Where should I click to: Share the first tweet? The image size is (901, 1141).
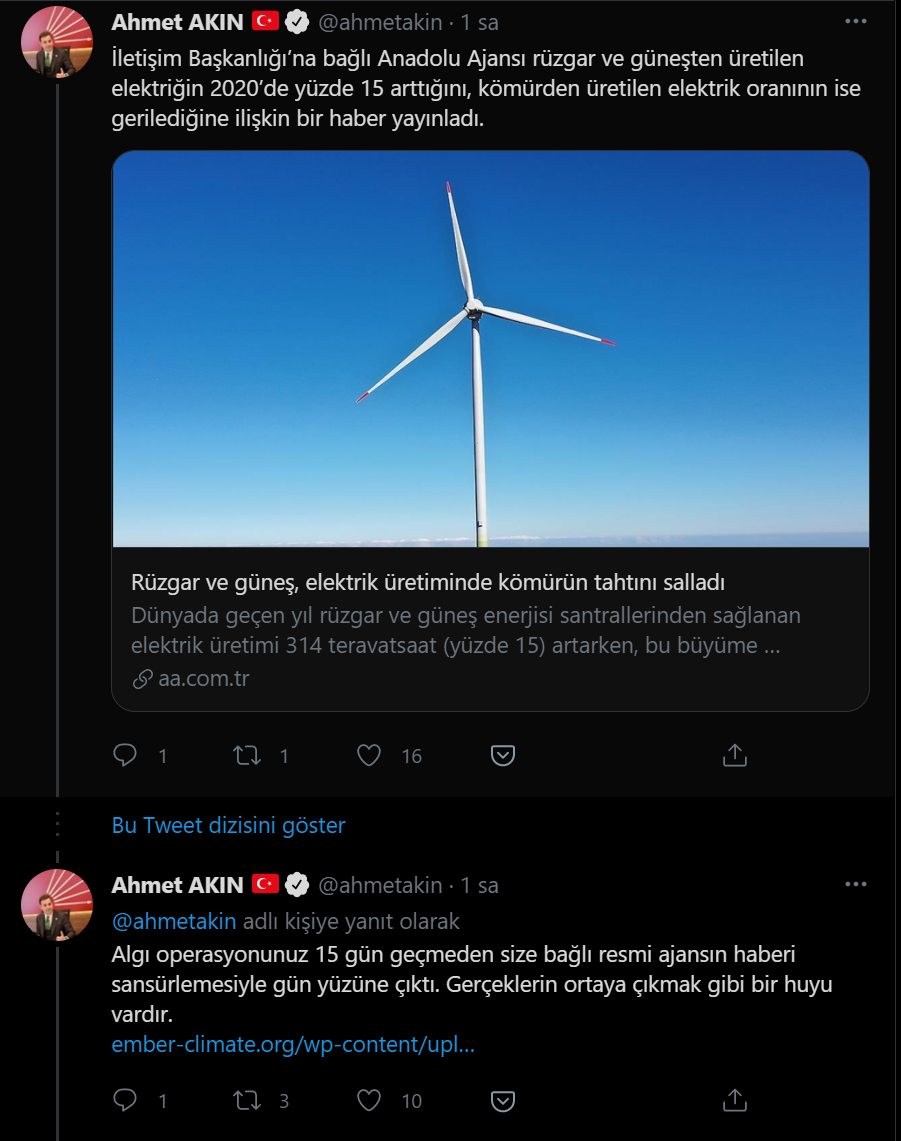[x=735, y=755]
